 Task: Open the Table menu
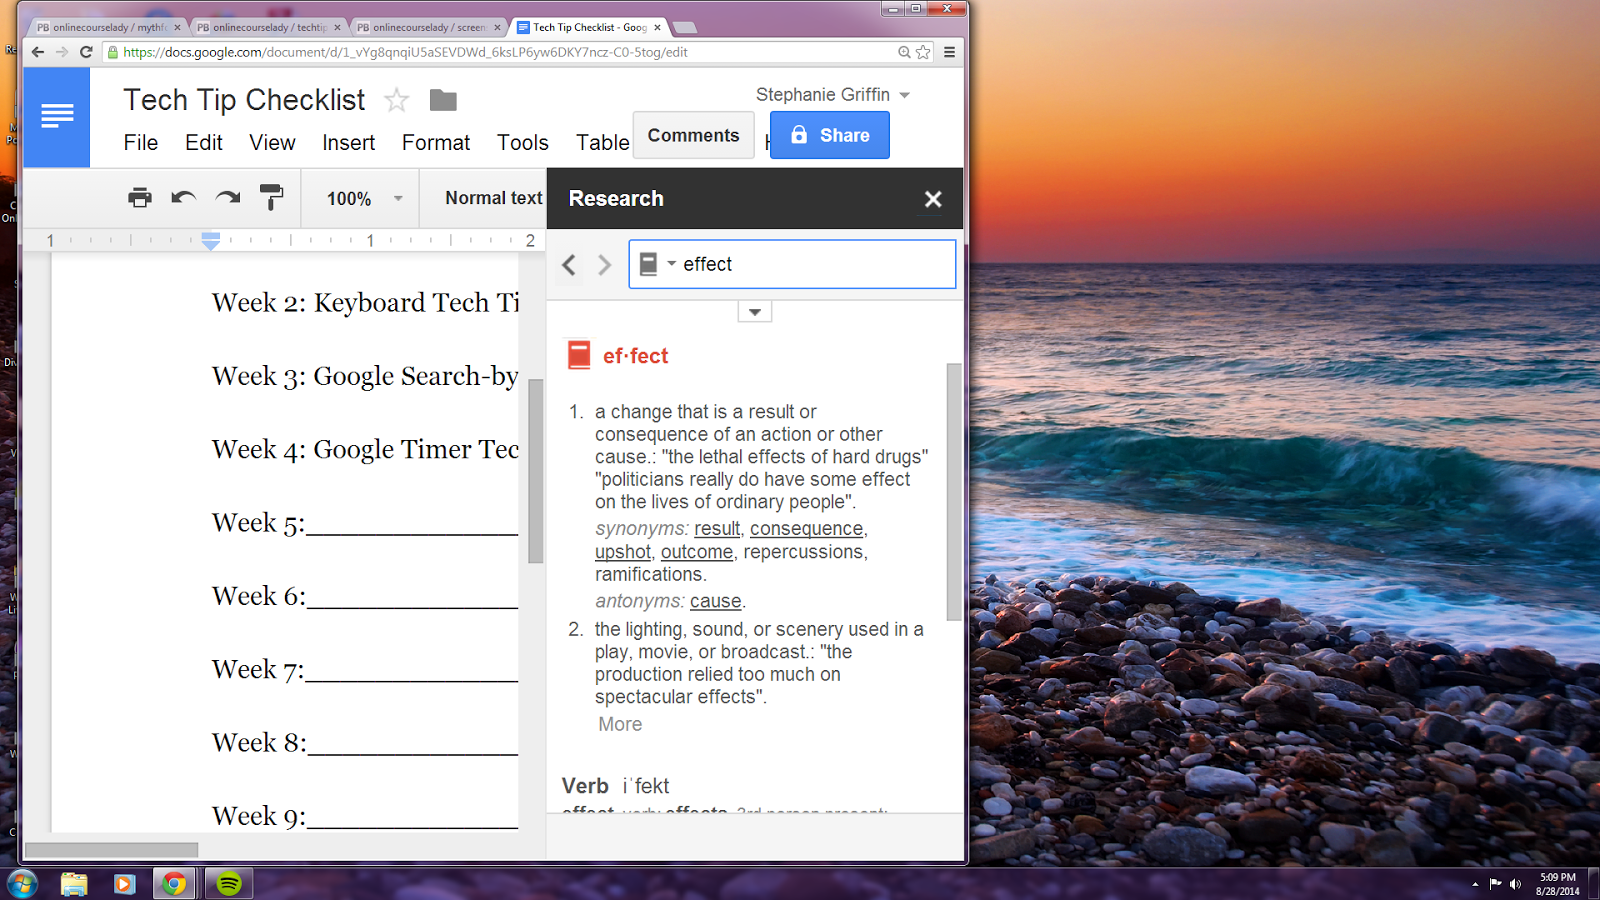[602, 143]
